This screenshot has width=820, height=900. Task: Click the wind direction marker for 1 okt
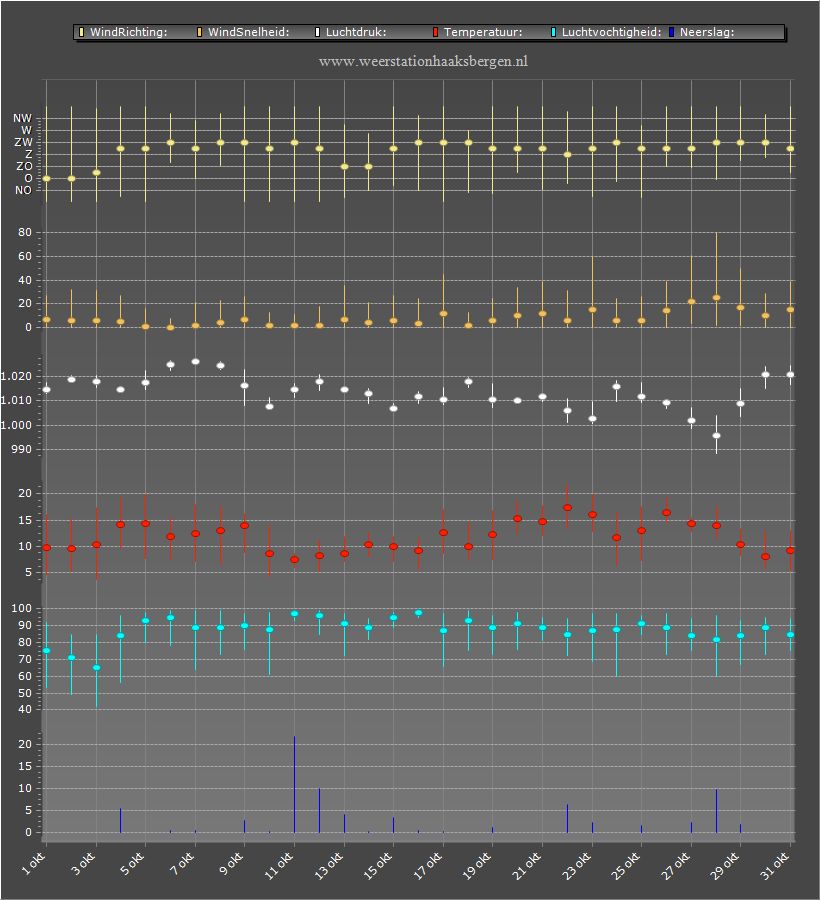tap(46, 179)
